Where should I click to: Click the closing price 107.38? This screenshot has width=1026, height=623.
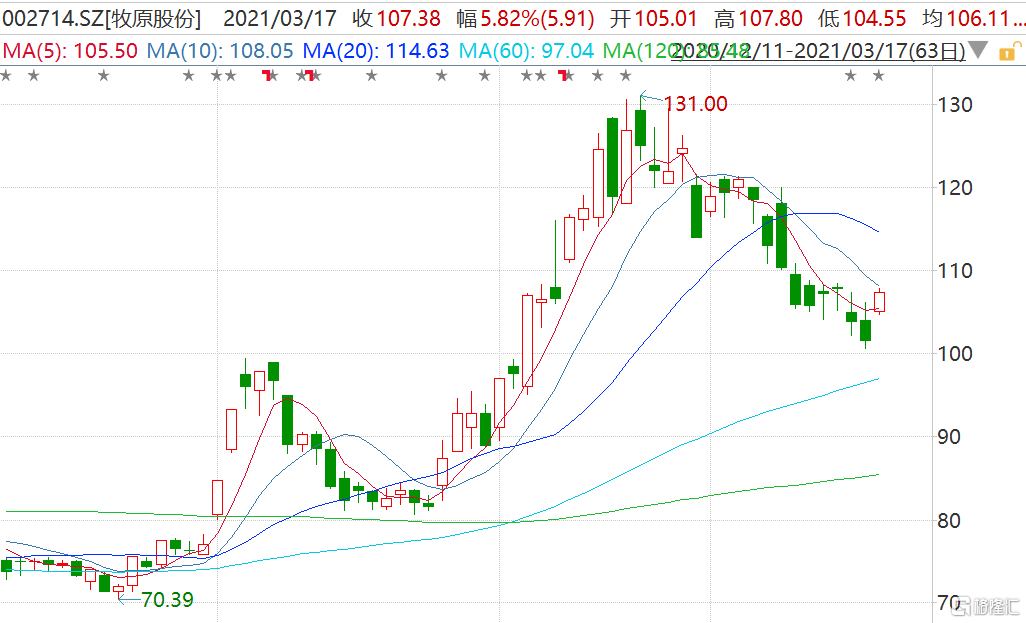pos(409,18)
